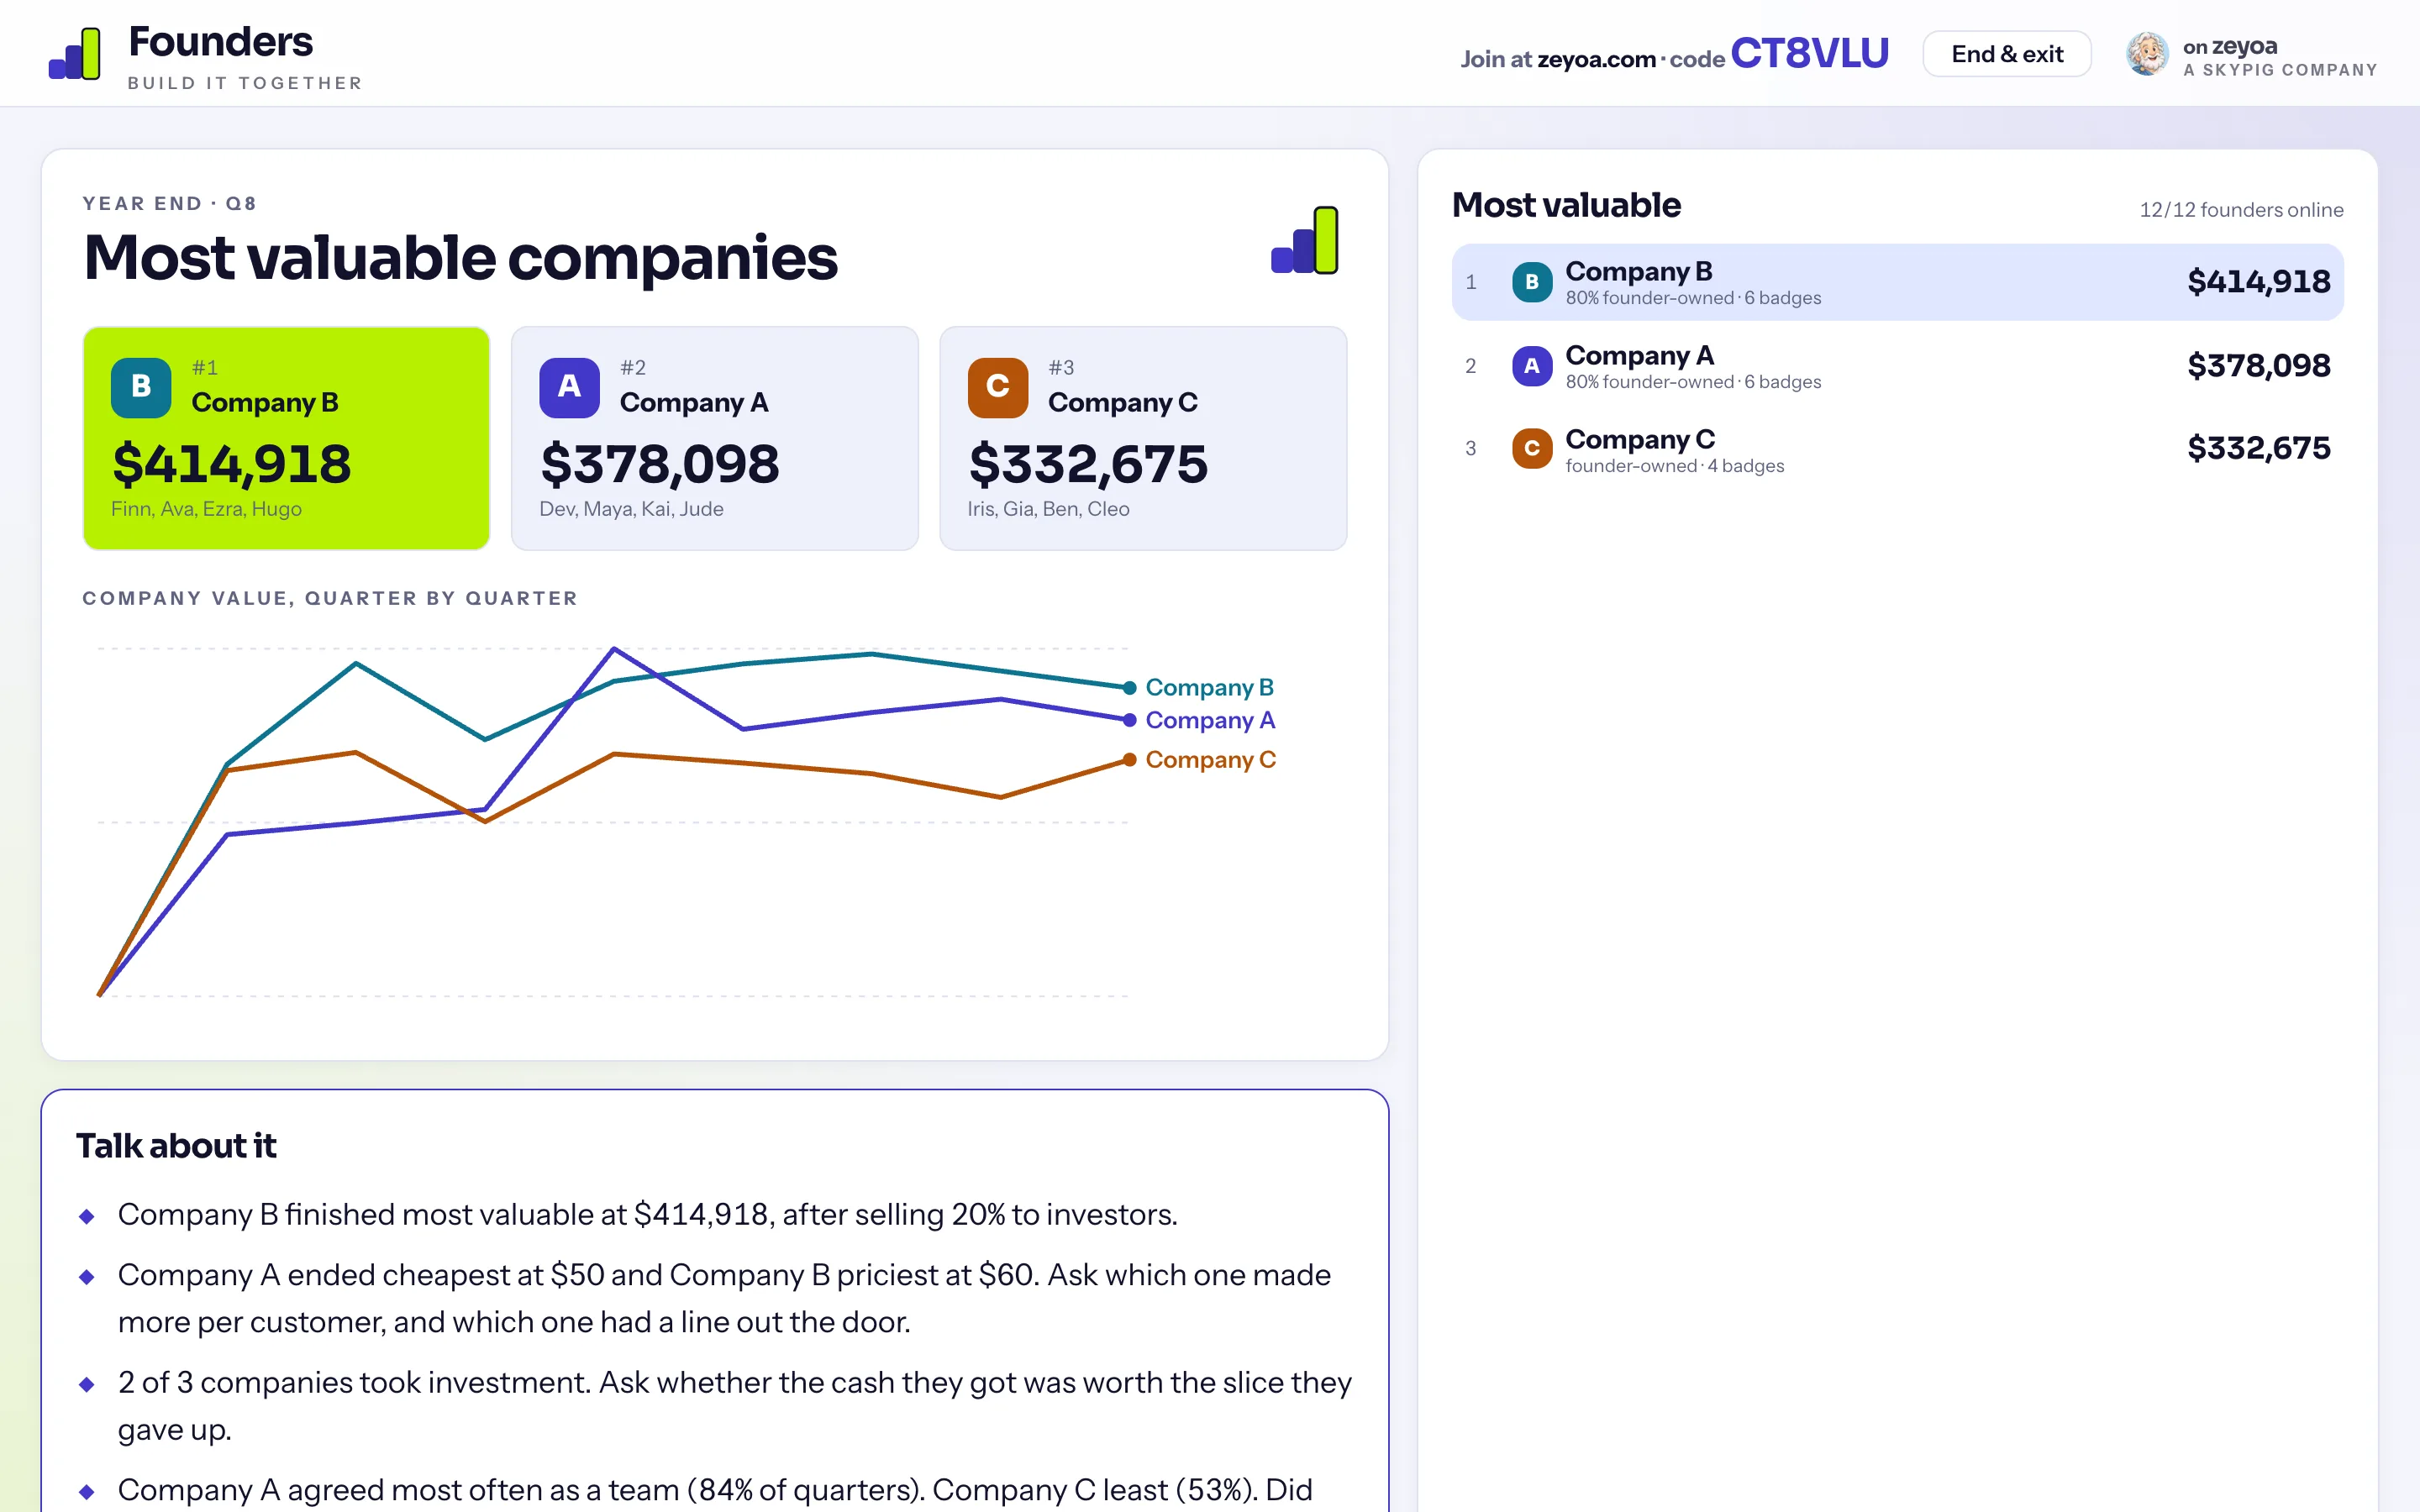The height and width of the screenshot is (1512, 2420).
Task: Click the End & exit button
Action: pos(2006,54)
